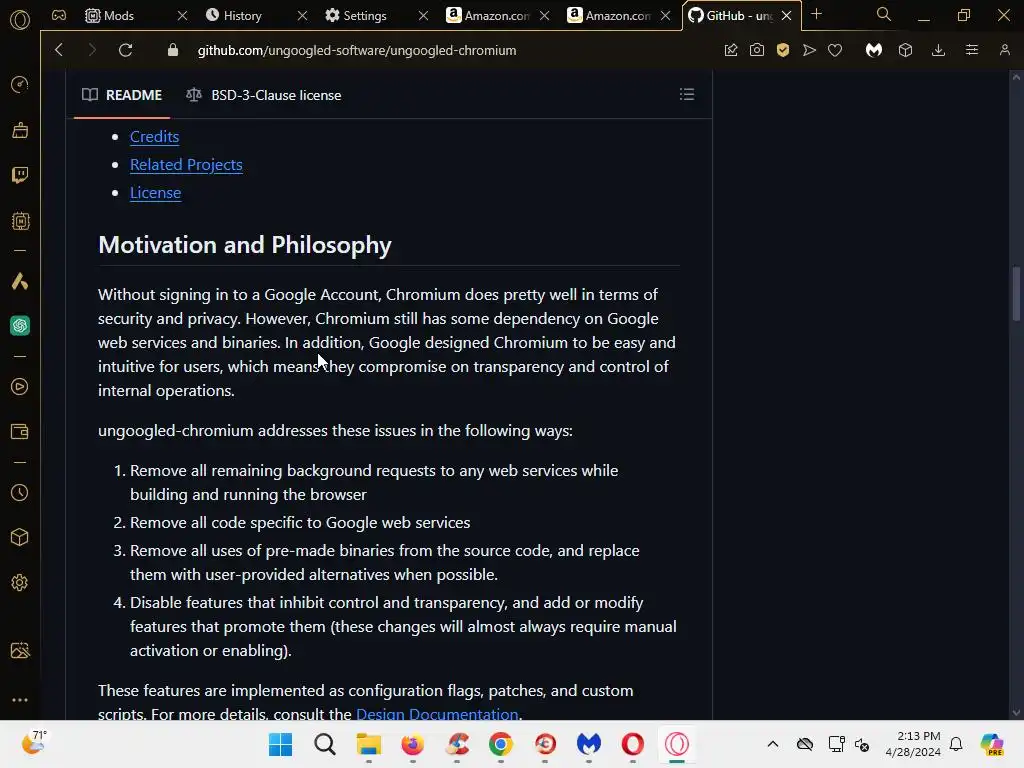Close the Settings tab

pos(423,15)
